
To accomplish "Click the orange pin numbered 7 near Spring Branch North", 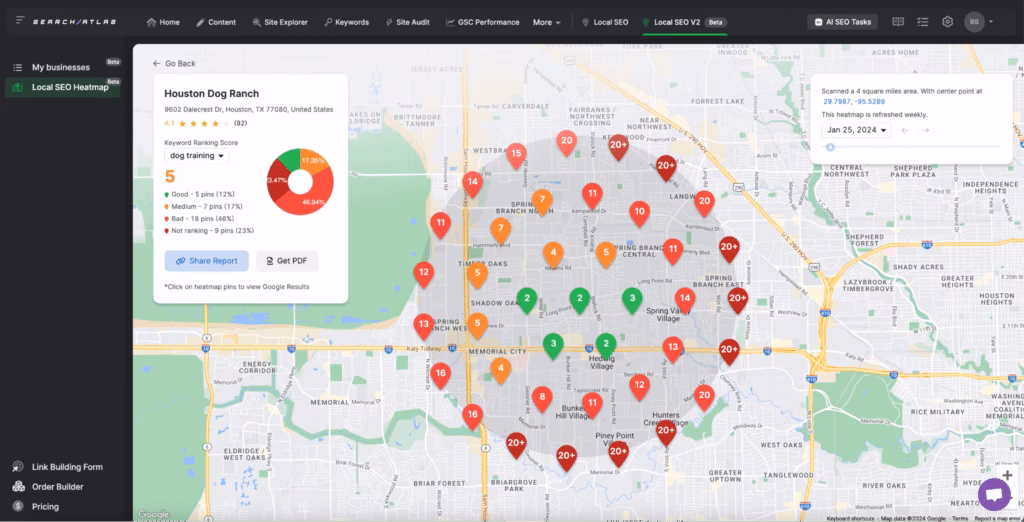I will (x=541, y=200).
